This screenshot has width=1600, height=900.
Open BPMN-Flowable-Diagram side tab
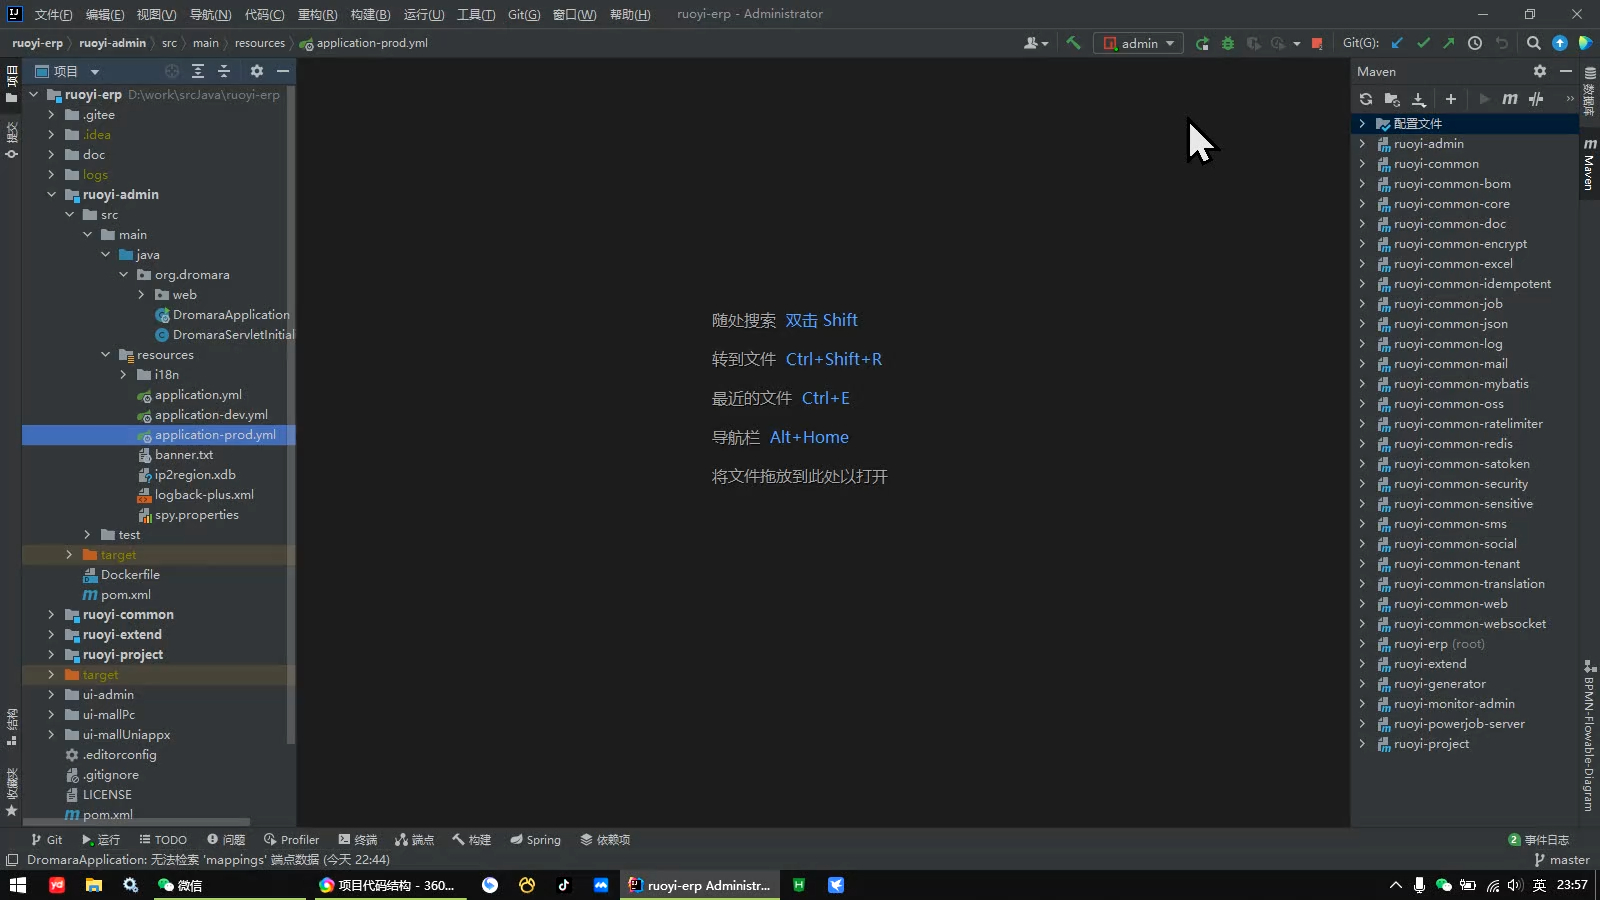[1589, 735]
